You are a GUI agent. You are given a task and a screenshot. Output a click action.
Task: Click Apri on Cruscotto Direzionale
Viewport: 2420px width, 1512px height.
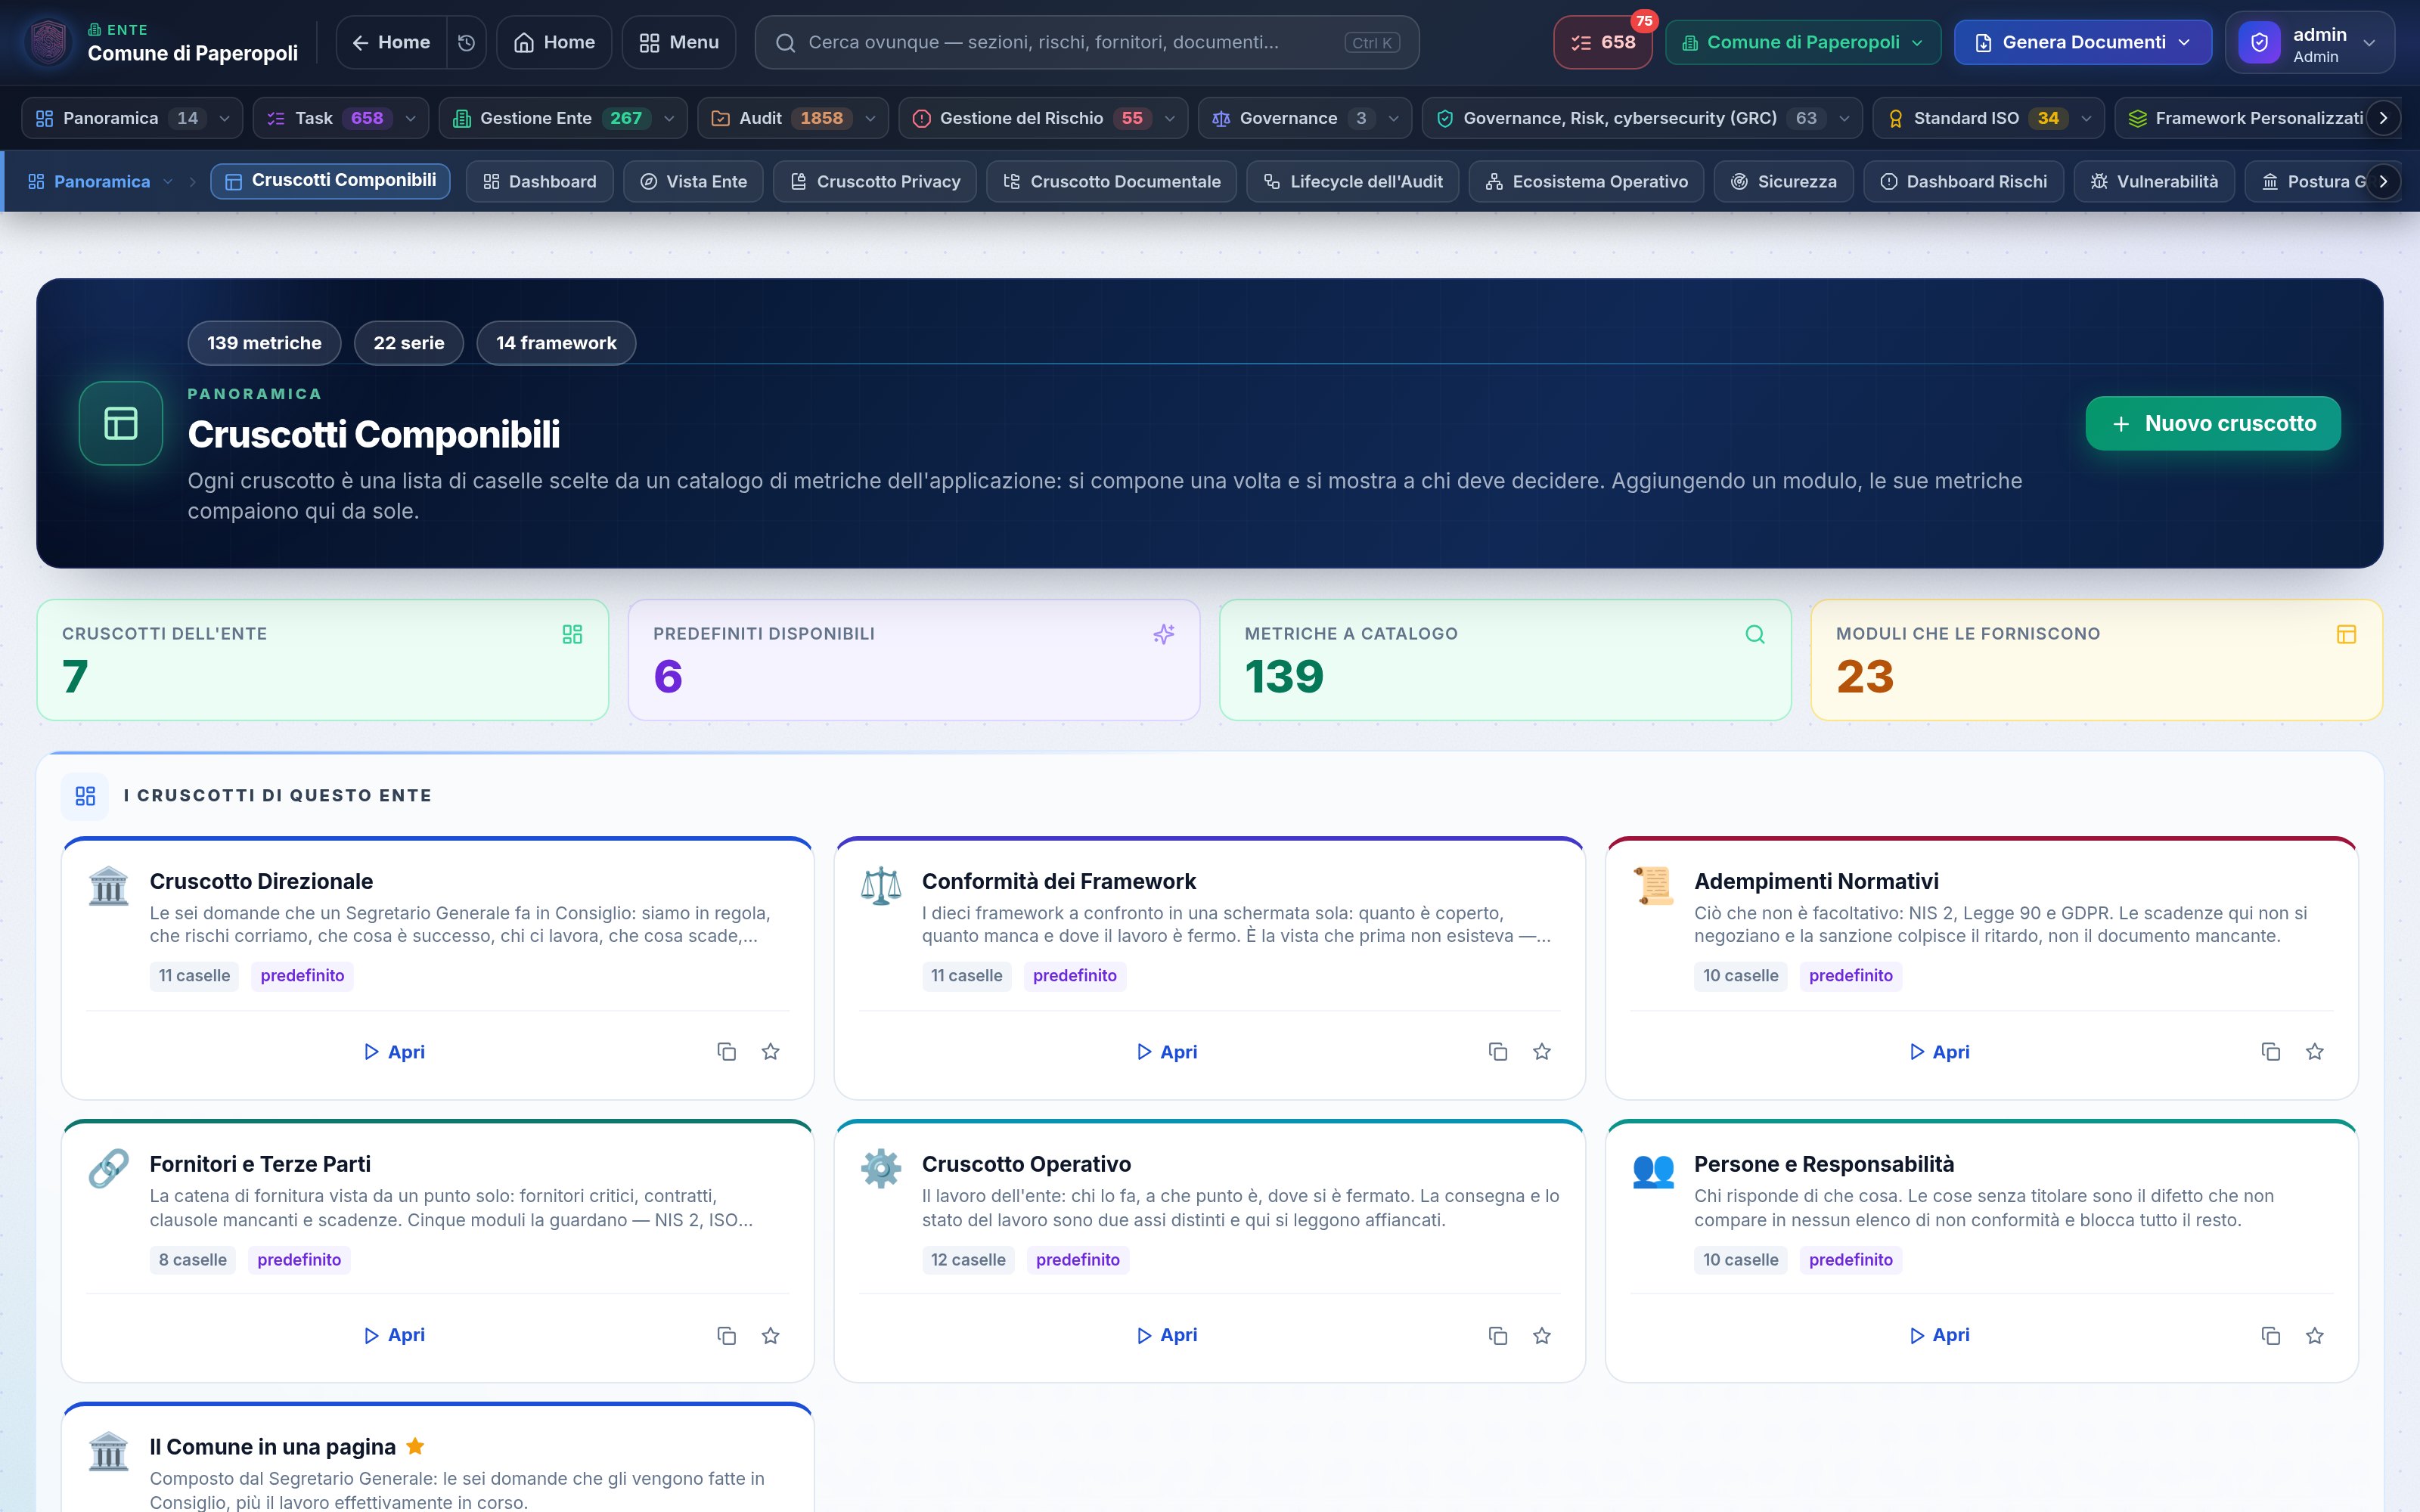[x=395, y=1051]
